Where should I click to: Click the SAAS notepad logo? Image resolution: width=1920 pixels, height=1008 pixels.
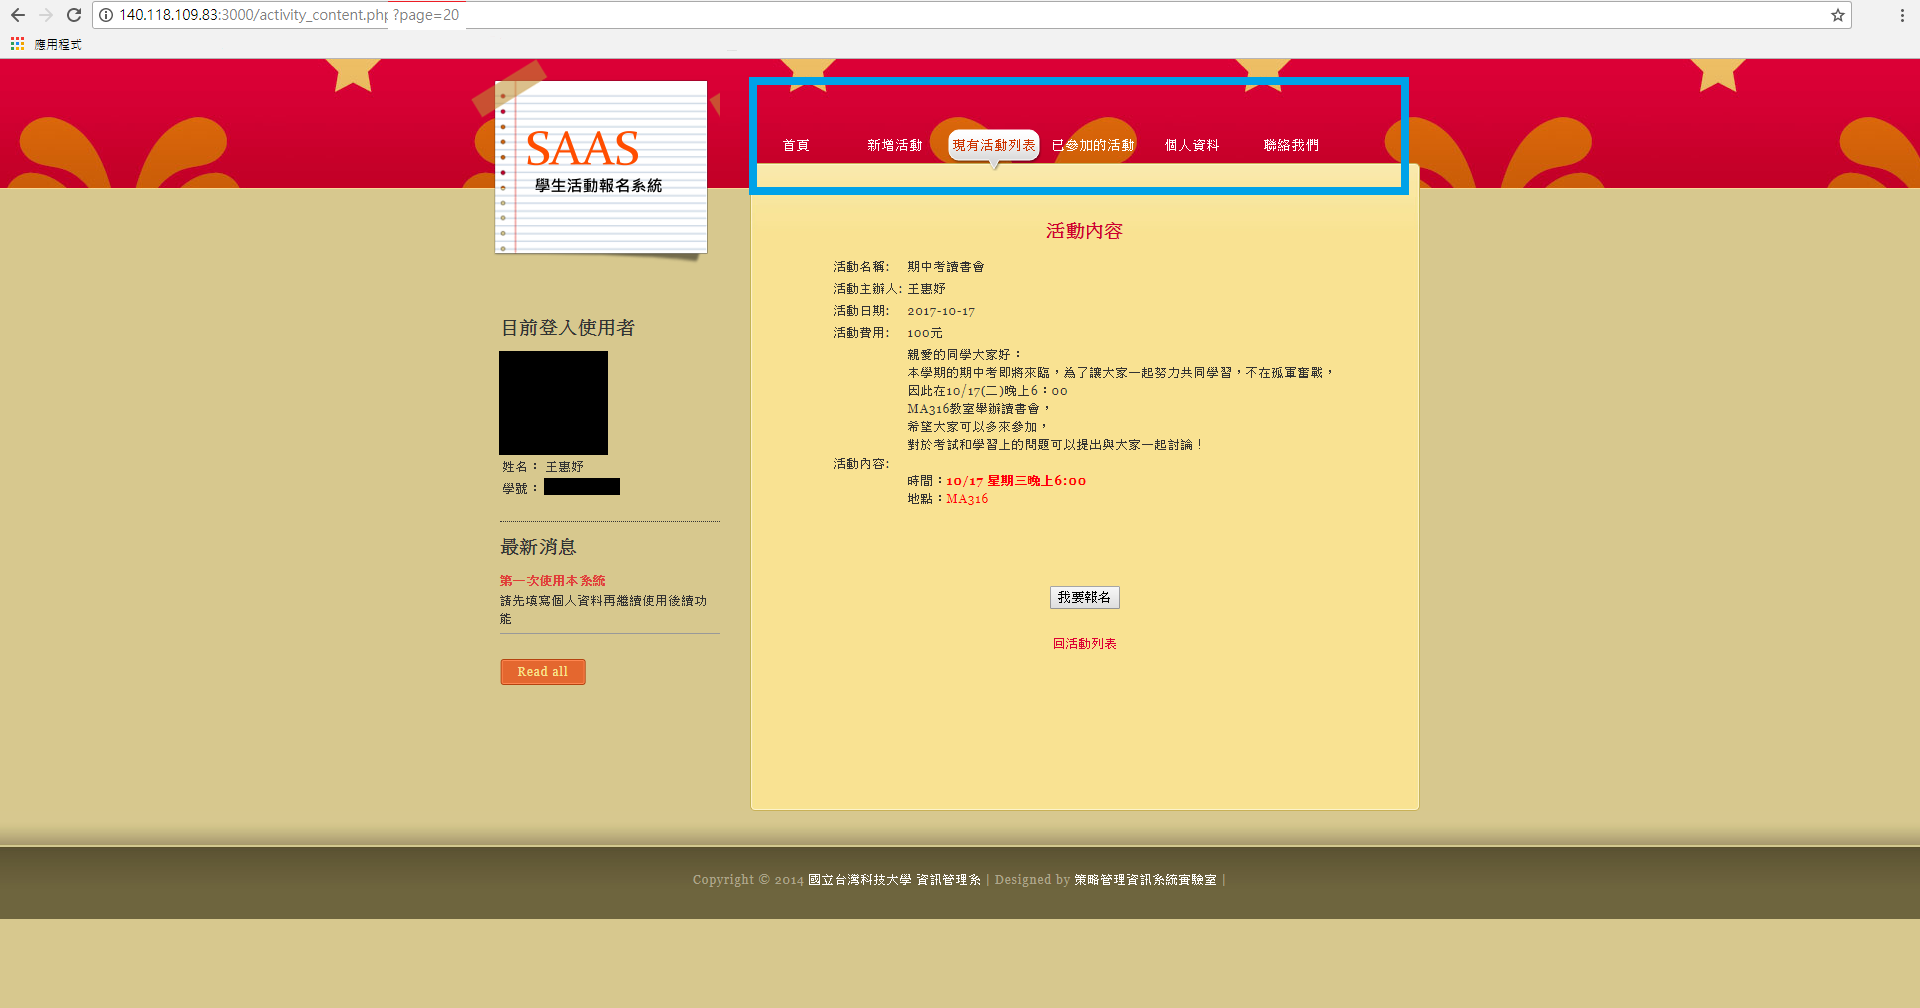(601, 167)
